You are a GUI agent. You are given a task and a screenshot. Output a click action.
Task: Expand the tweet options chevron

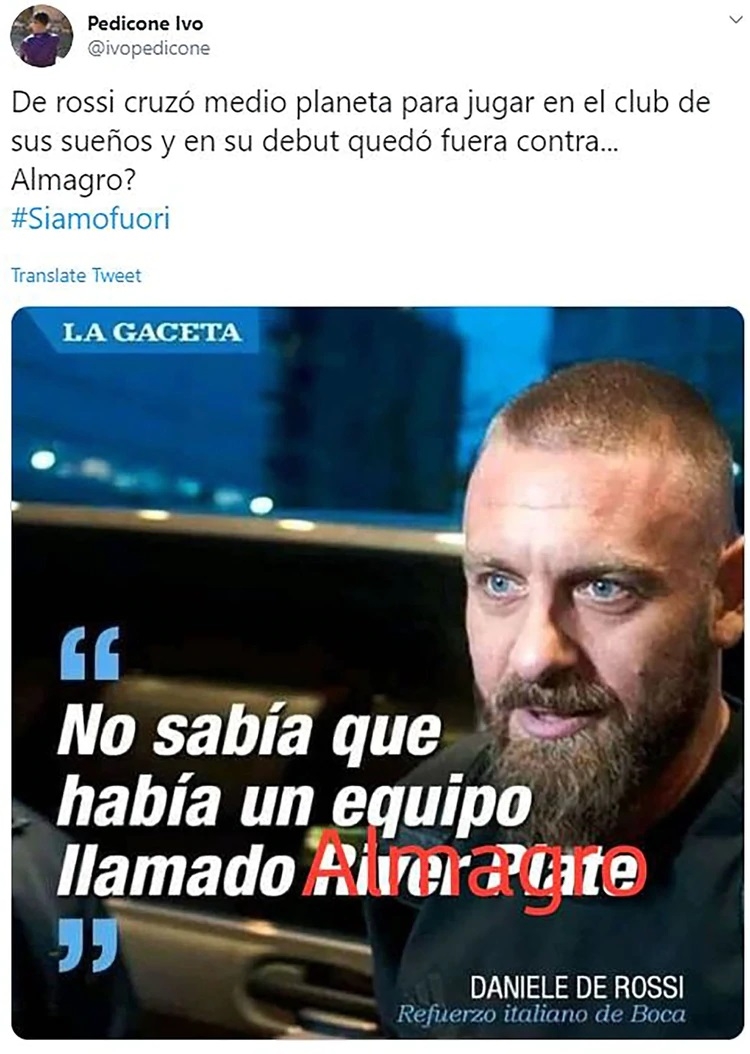(735, 21)
